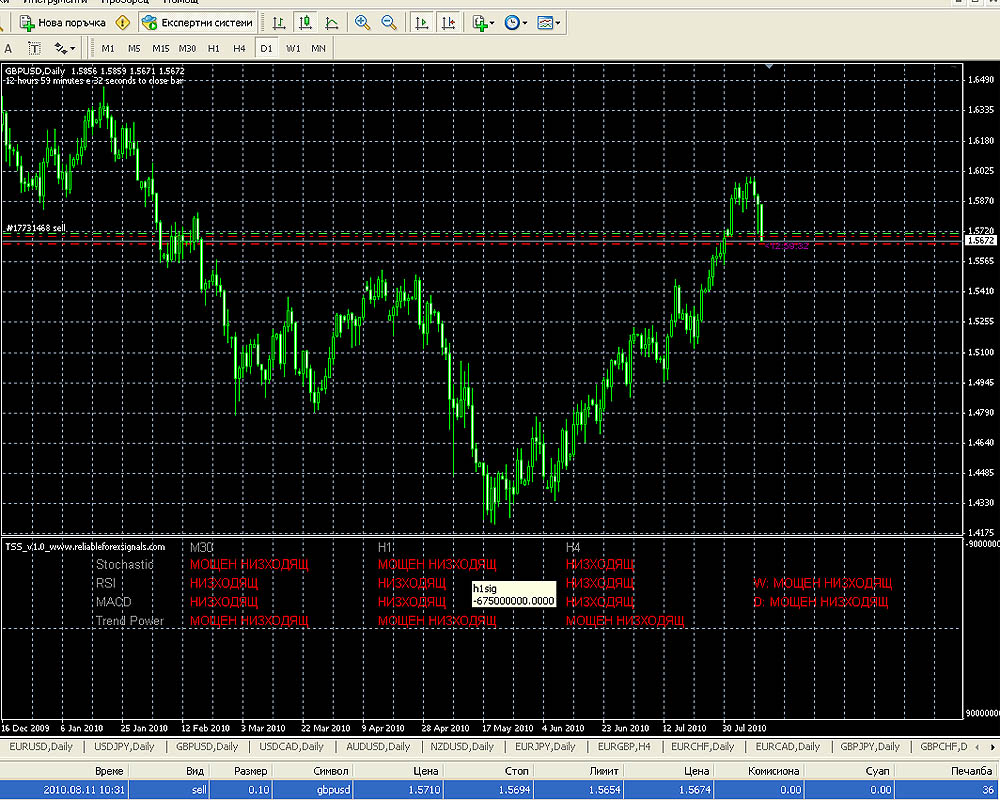Screen dimensions: 1000x800
Task: Zoom out of the chart
Action: click(388, 23)
